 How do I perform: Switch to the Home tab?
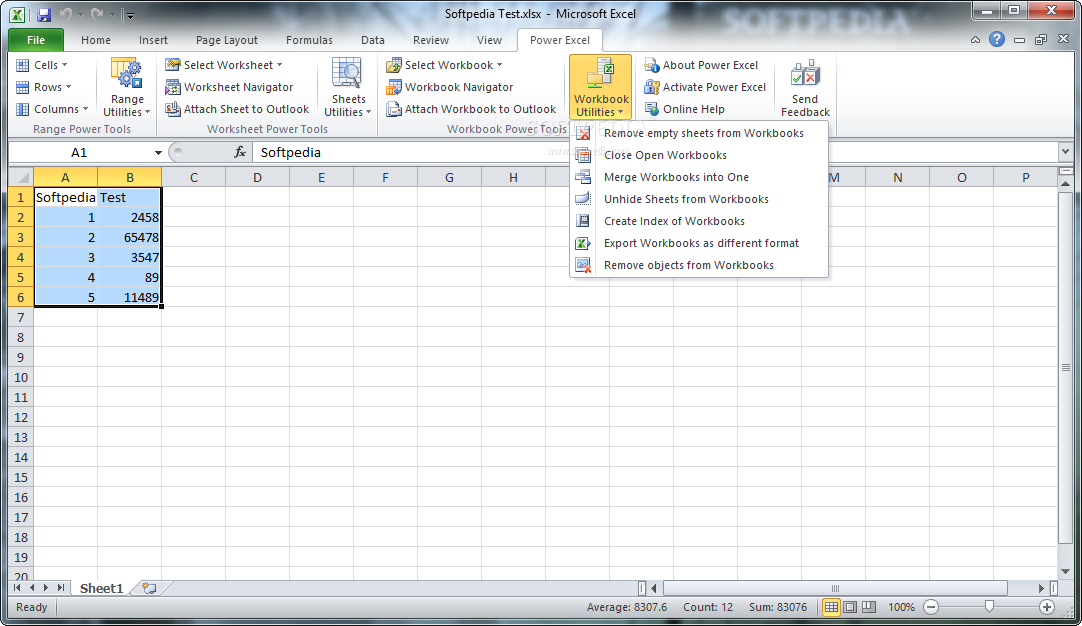[96, 40]
